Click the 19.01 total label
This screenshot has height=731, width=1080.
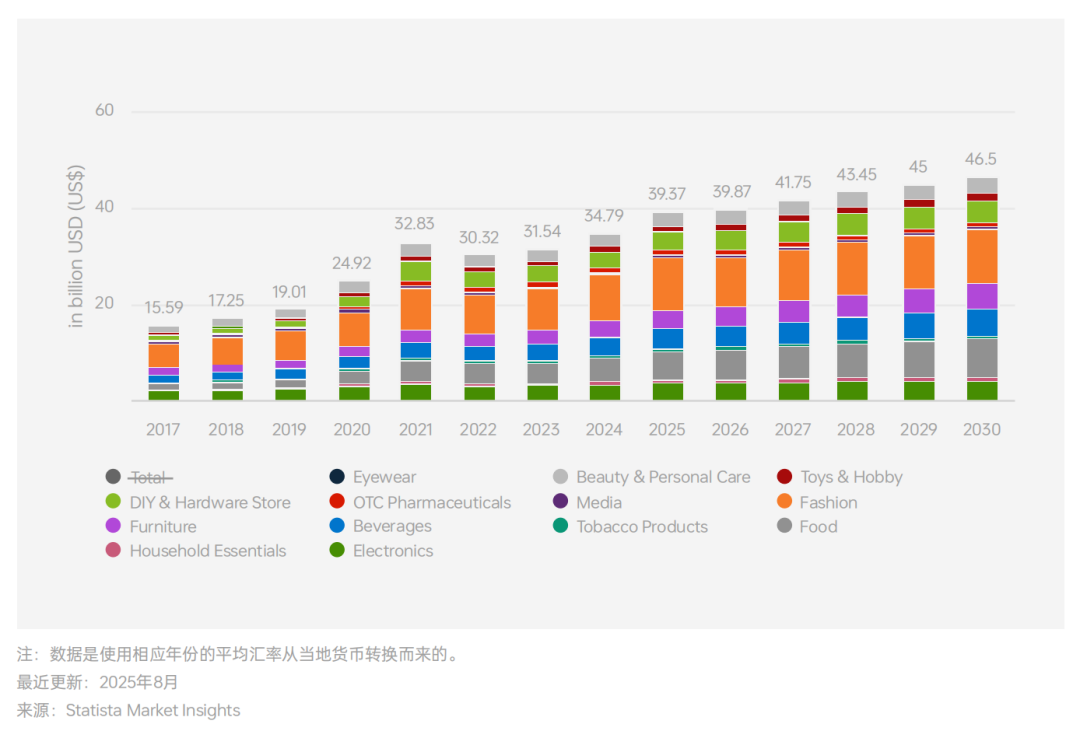tap(289, 292)
